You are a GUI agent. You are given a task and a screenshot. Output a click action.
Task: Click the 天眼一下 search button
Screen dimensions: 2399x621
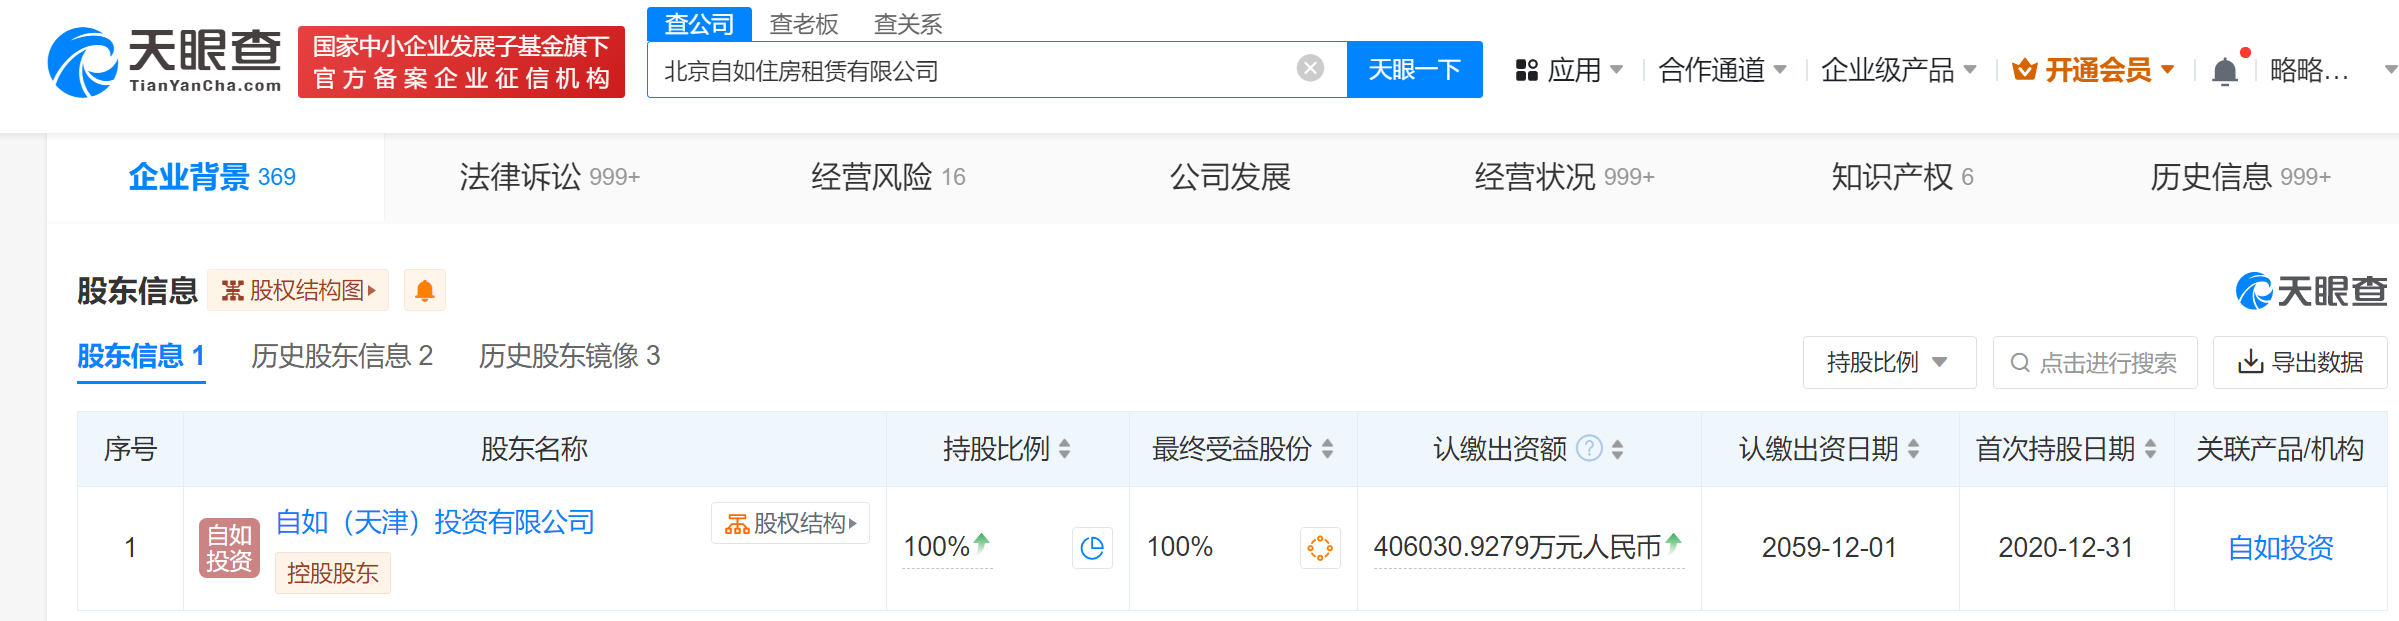(x=1414, y=69)
